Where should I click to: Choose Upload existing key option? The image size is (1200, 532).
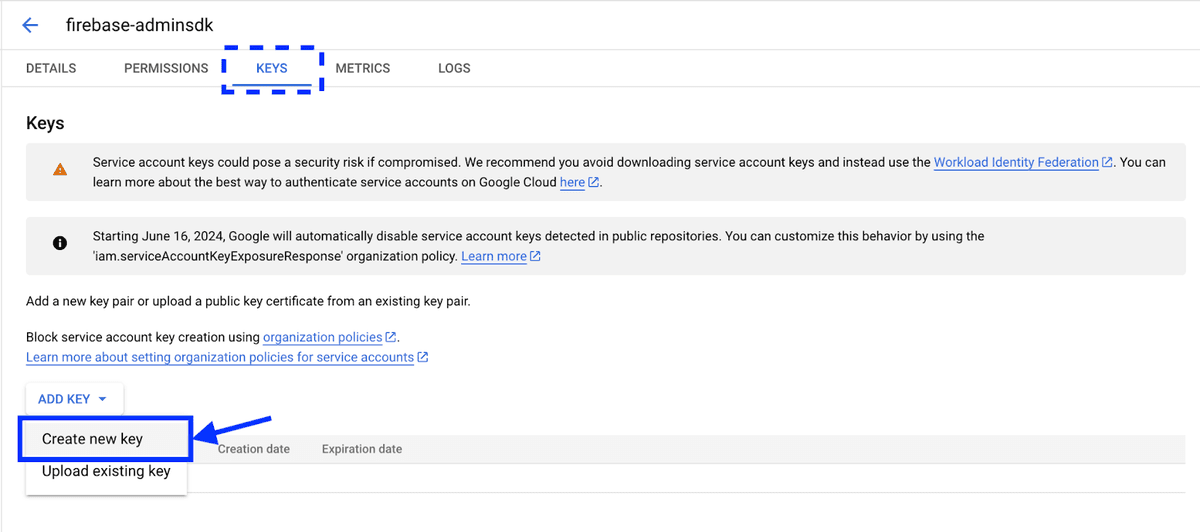tap(106, 471)
